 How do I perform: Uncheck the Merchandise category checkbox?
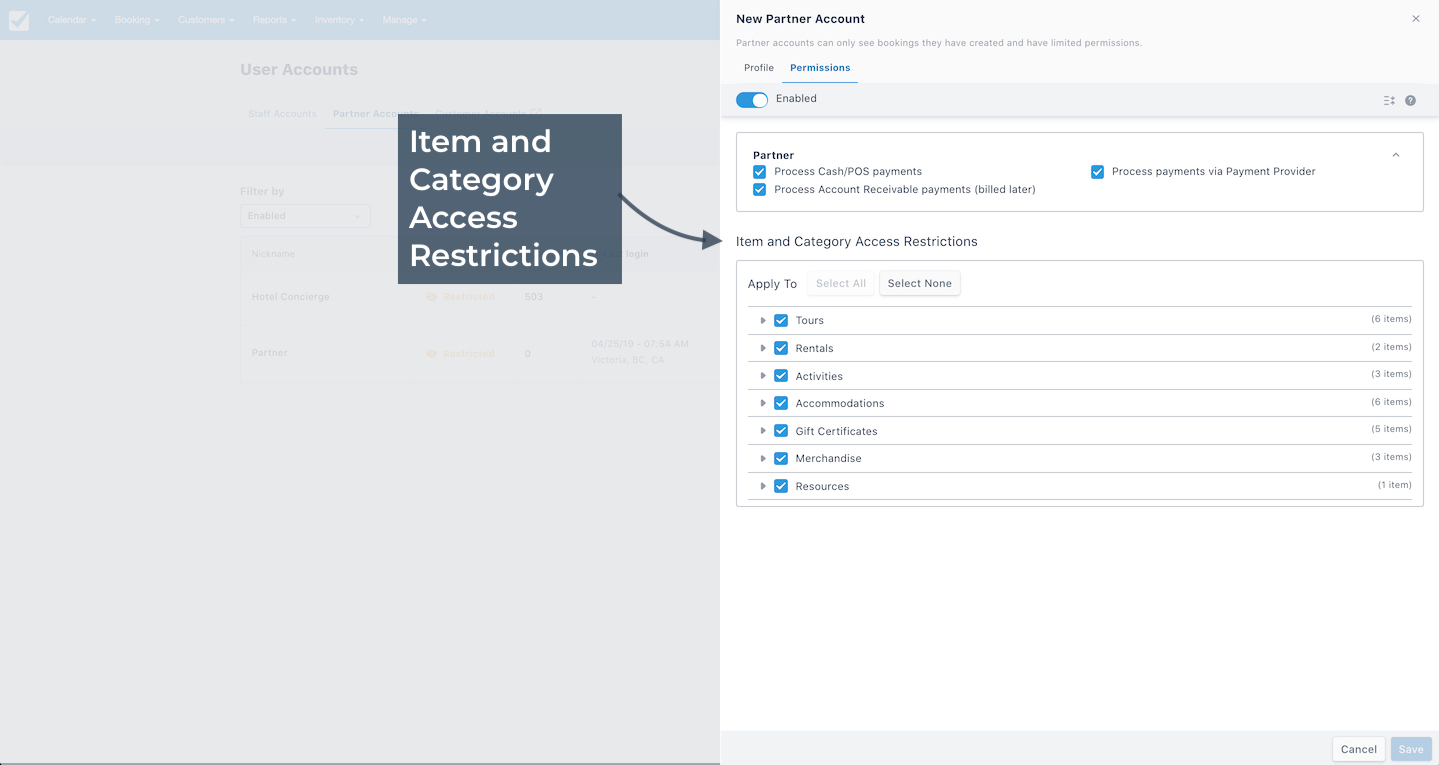(781, 458)
